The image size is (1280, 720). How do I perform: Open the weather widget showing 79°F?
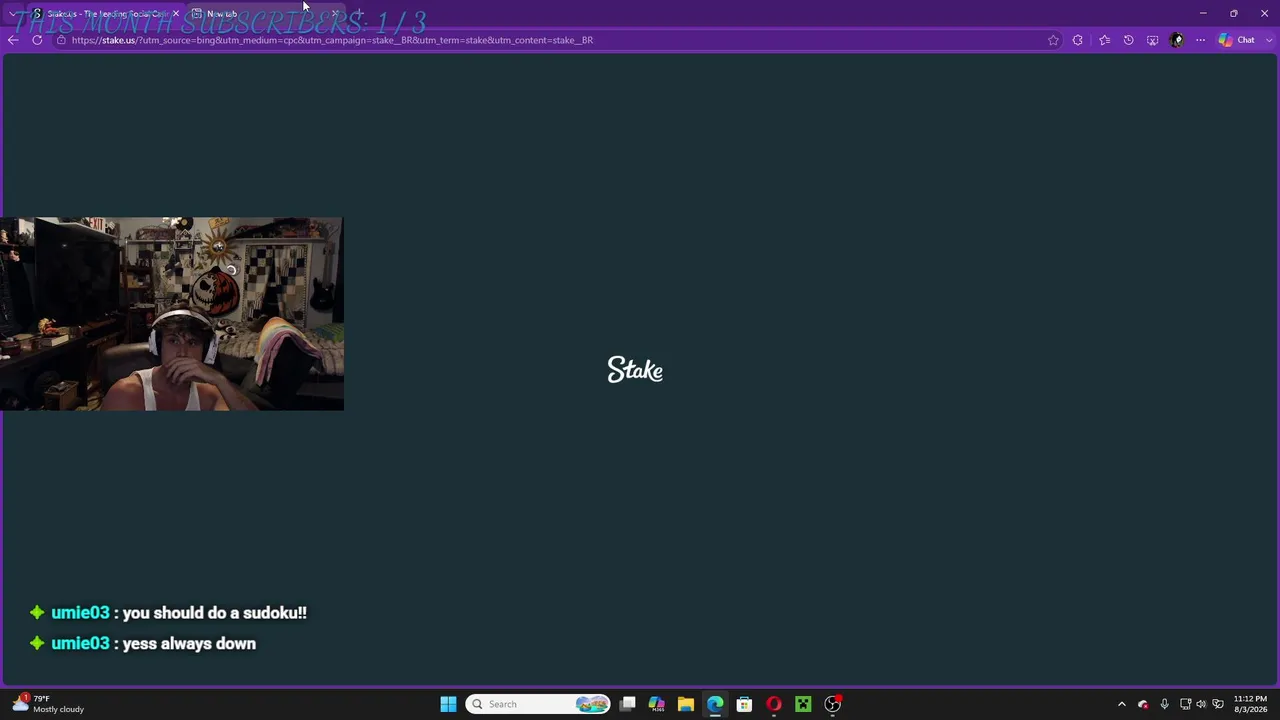pos(48,704)
